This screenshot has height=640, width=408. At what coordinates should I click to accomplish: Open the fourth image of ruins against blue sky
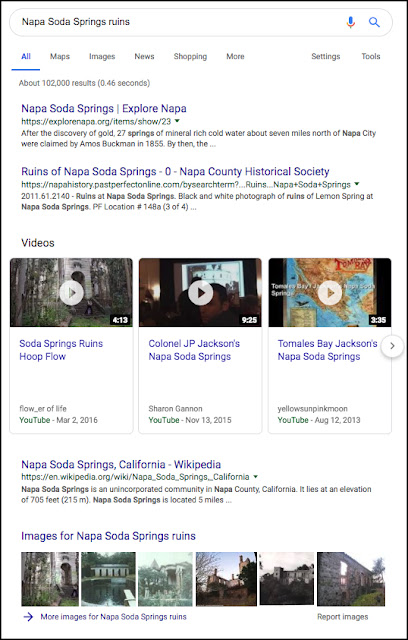click(226, 579)
